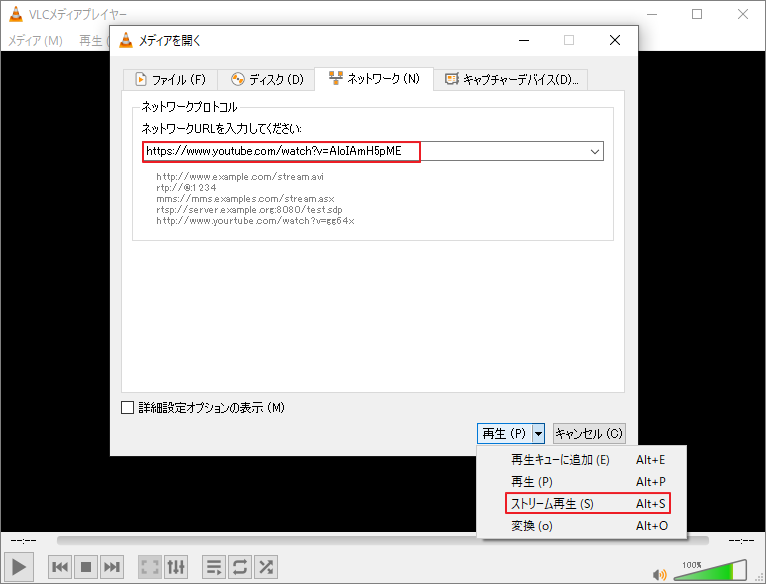766x584 pixels.
Task: Open the キャプチャーデバイス tab
Action: pyautogui.click(x=511, y=79)
